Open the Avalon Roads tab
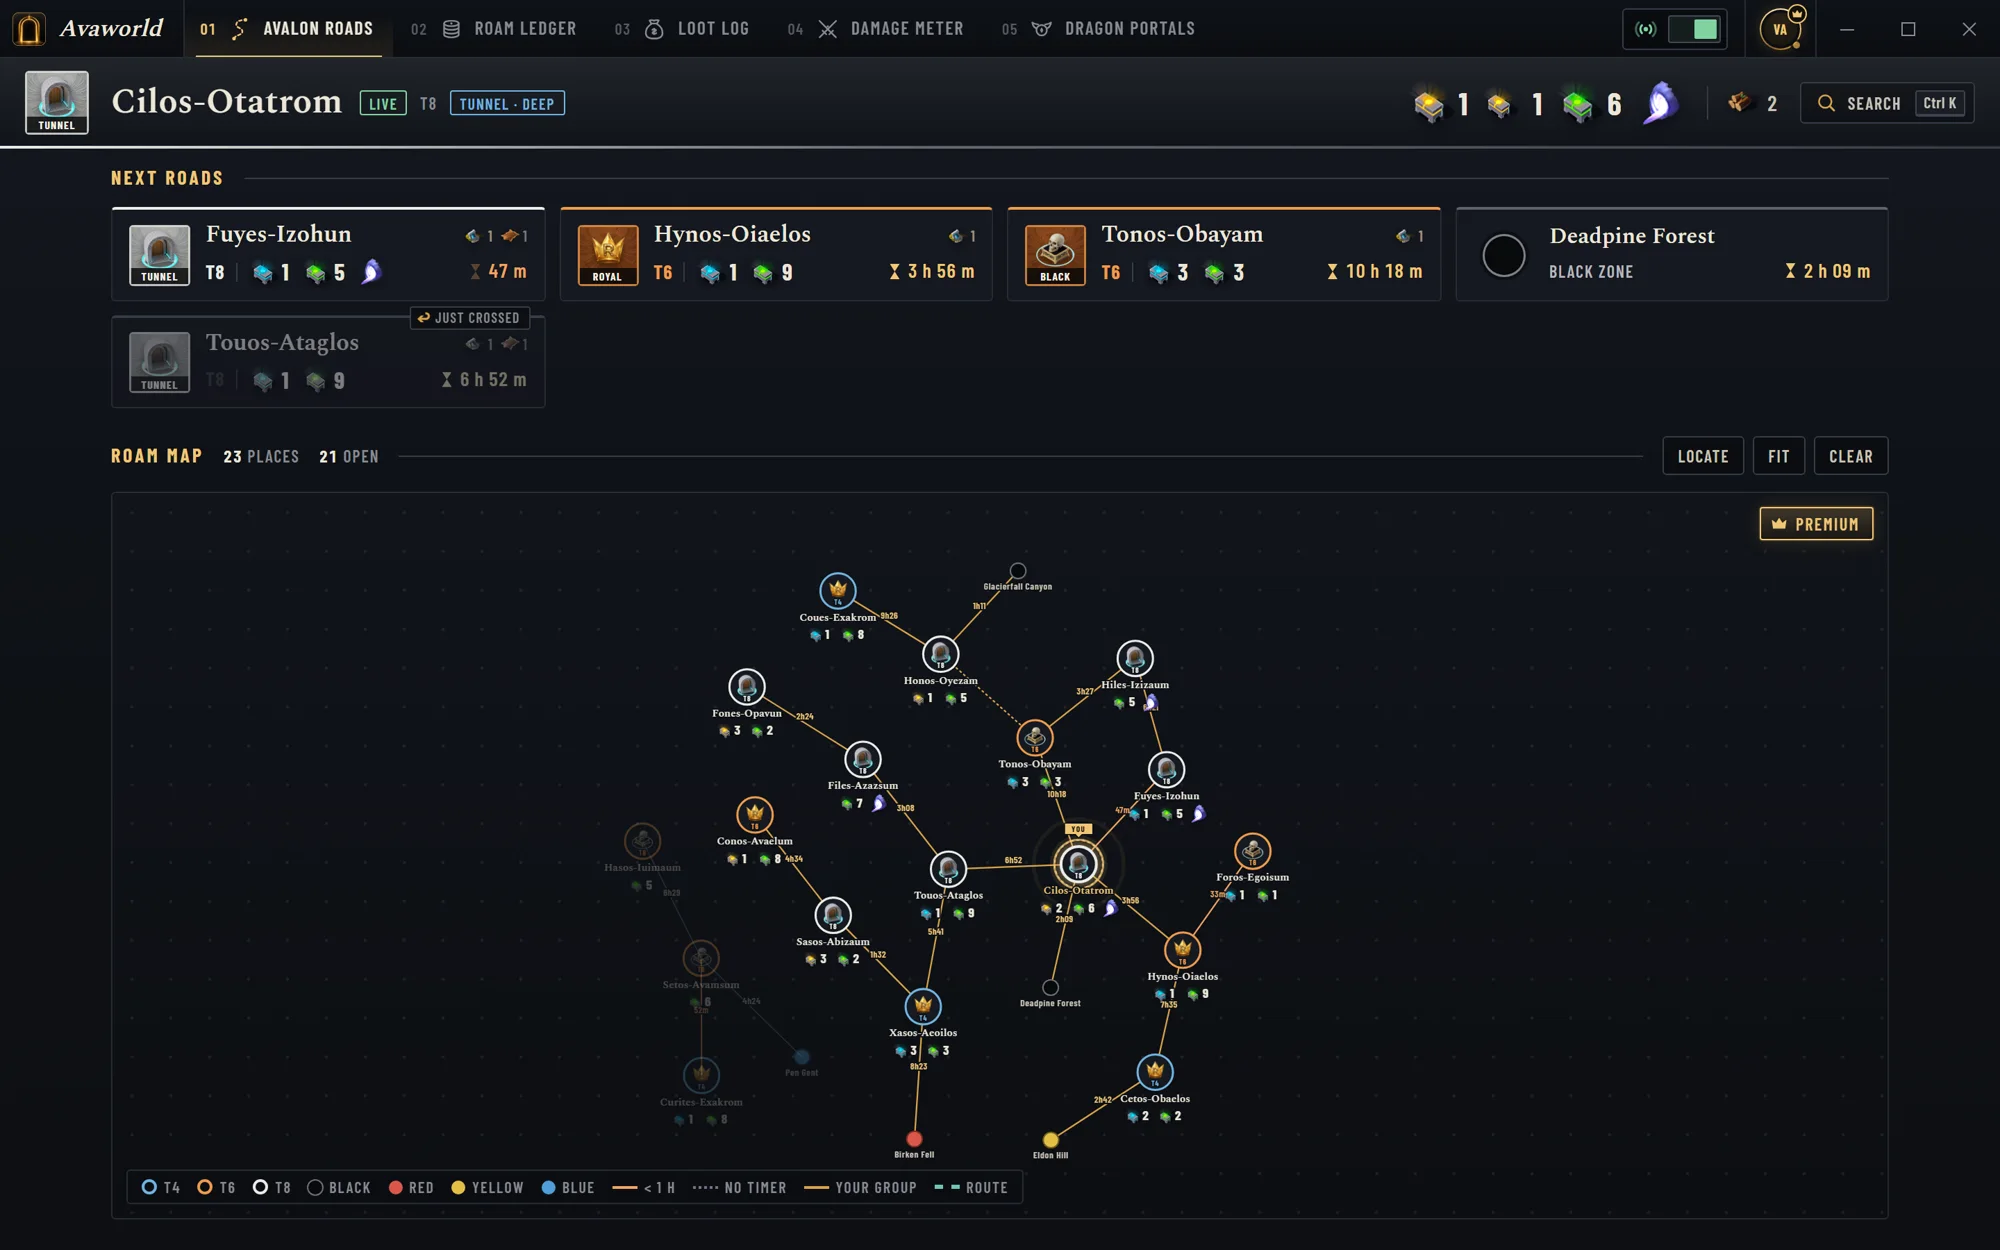Image resolution: width=2000 pixels, height=1250 pixels. click(288, 29)
